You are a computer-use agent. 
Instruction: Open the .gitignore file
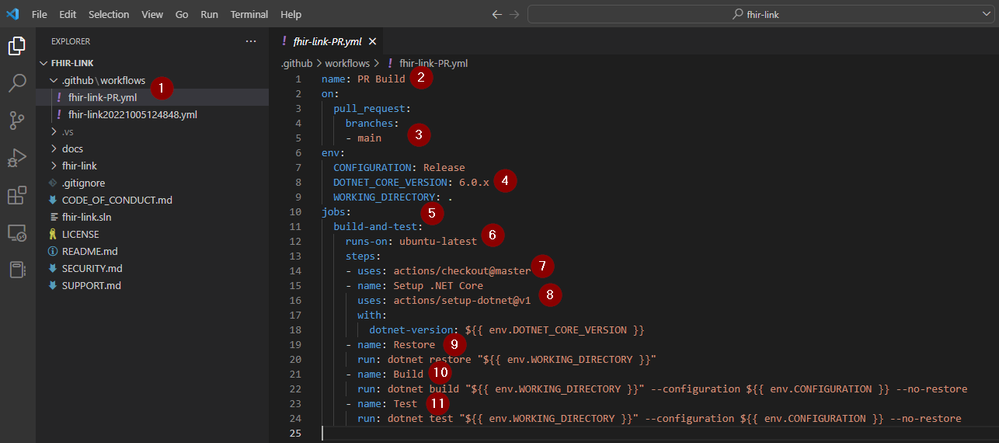(152, 183)
